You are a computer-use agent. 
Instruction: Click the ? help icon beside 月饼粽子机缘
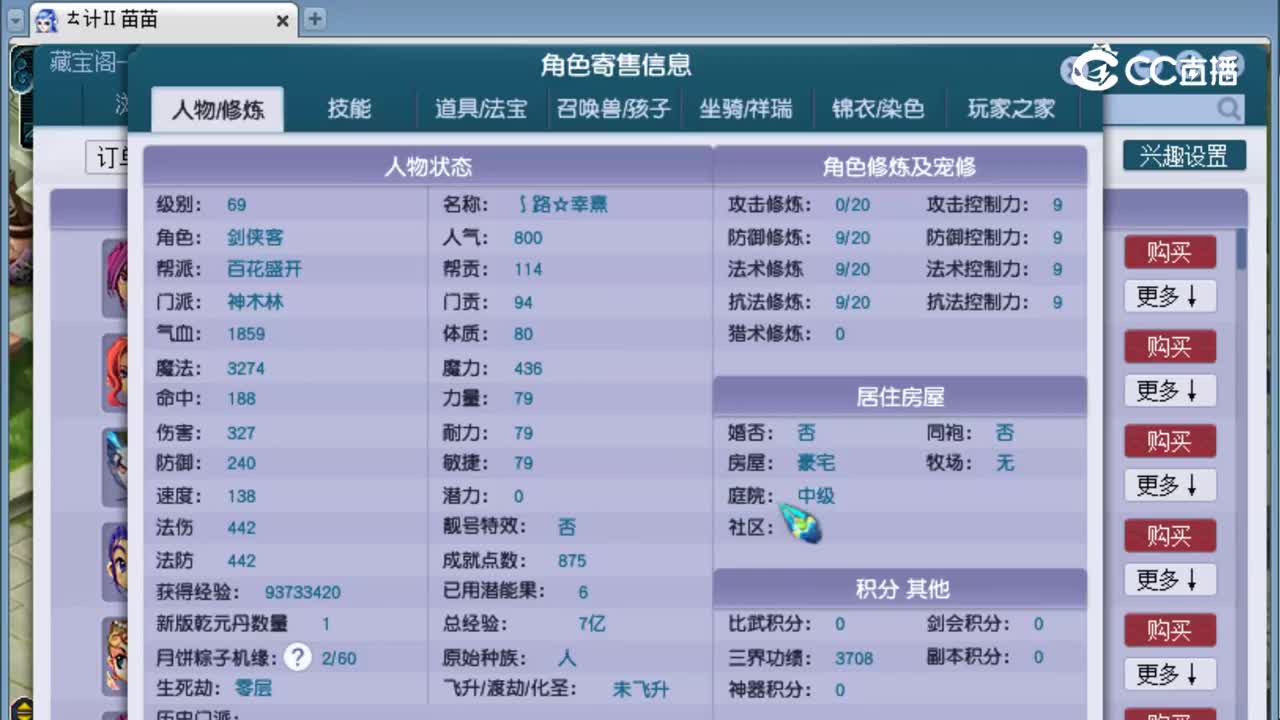(298, 658)
